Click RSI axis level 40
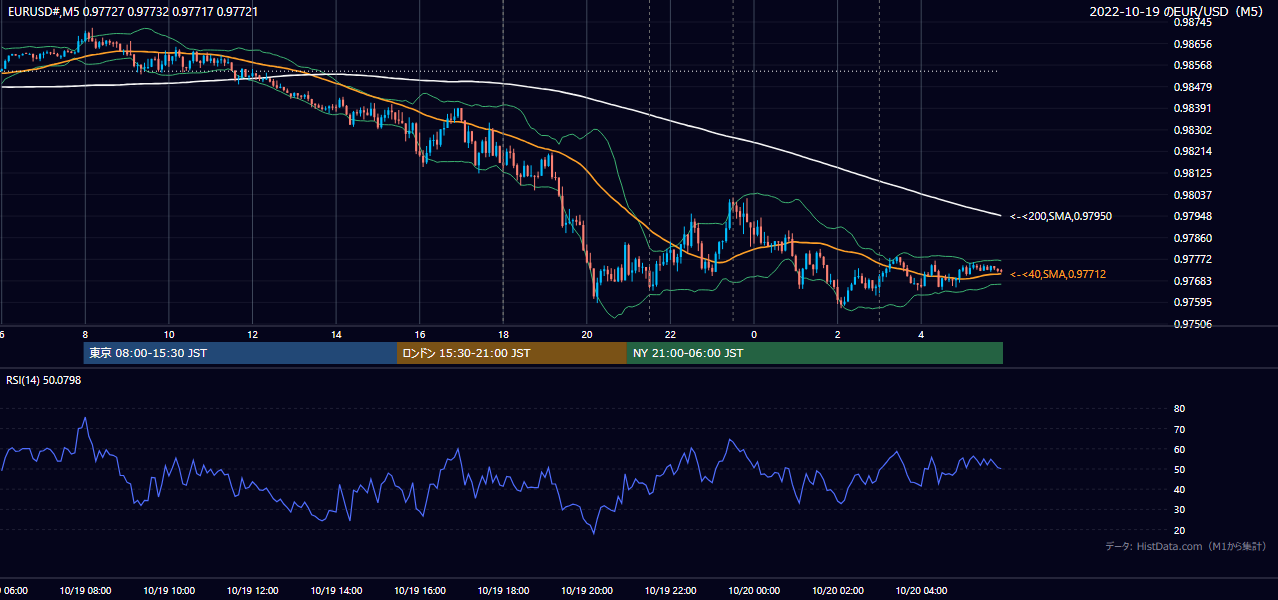 (x=1179, y=489)
